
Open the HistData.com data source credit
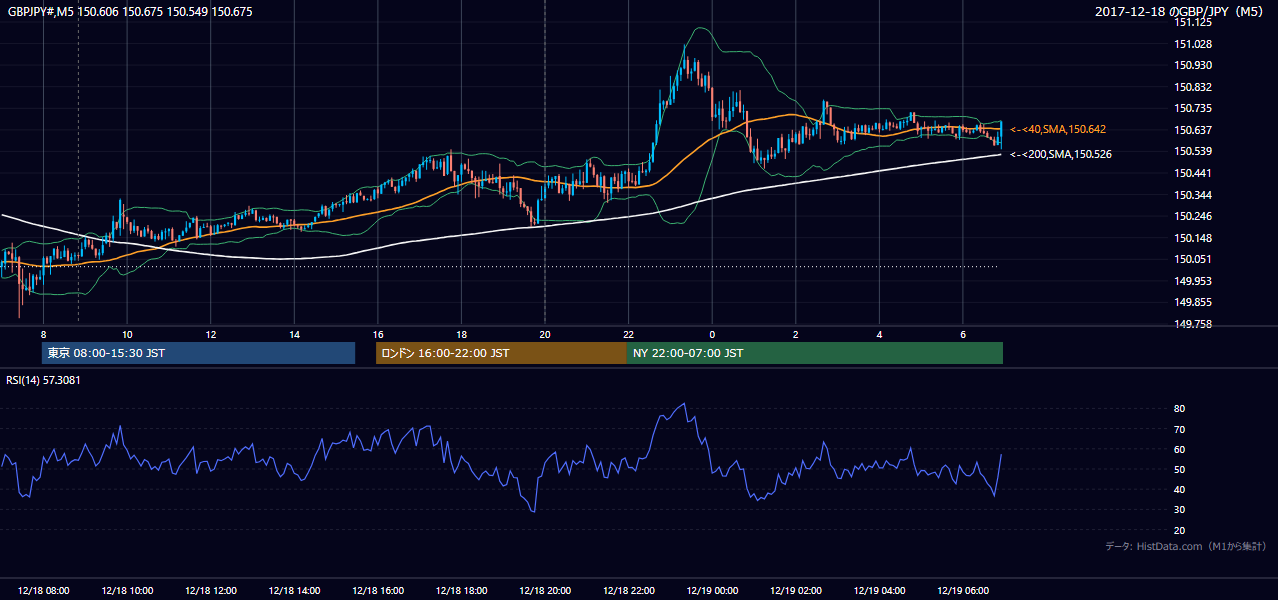click(1186, 546)
